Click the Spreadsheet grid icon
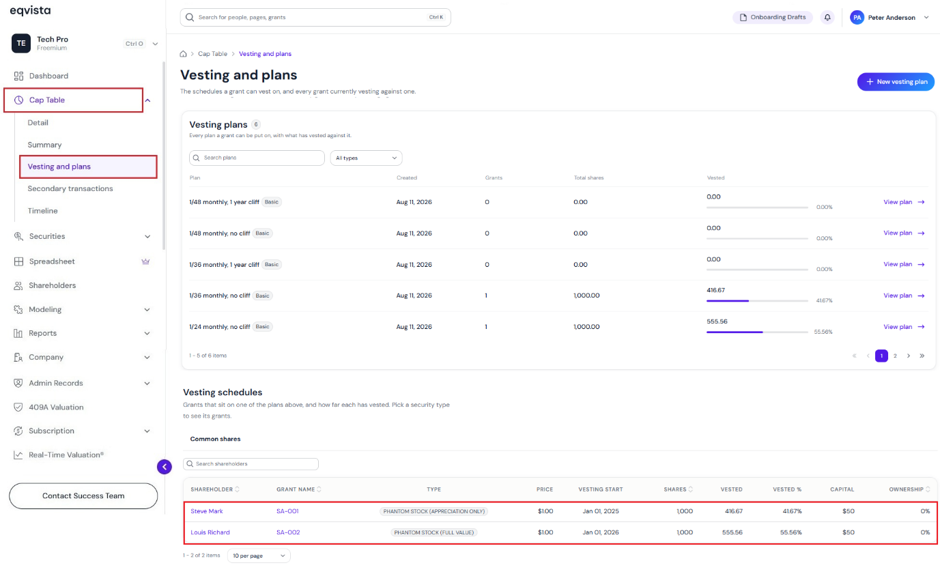 pos(19,262)
